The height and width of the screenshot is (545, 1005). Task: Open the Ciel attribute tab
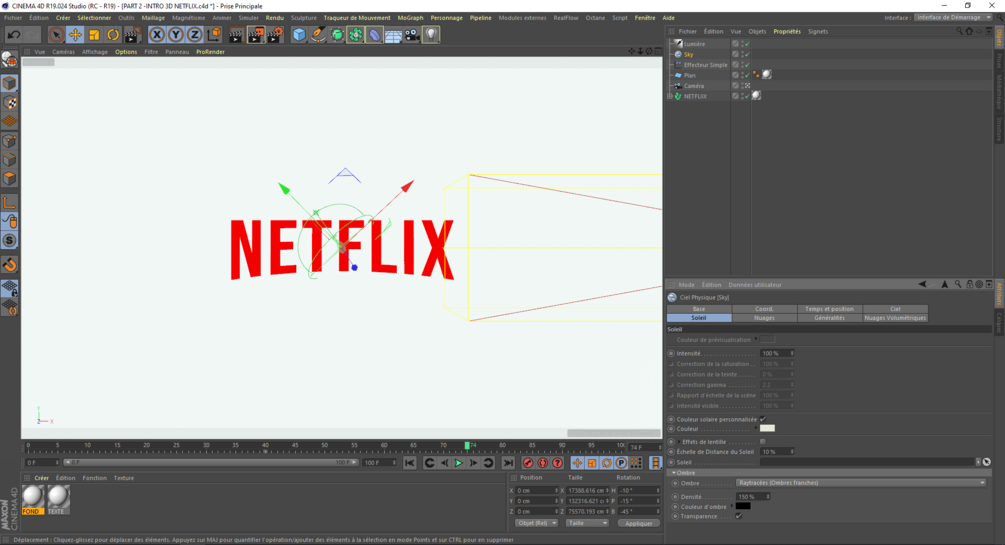coord(895,309)
